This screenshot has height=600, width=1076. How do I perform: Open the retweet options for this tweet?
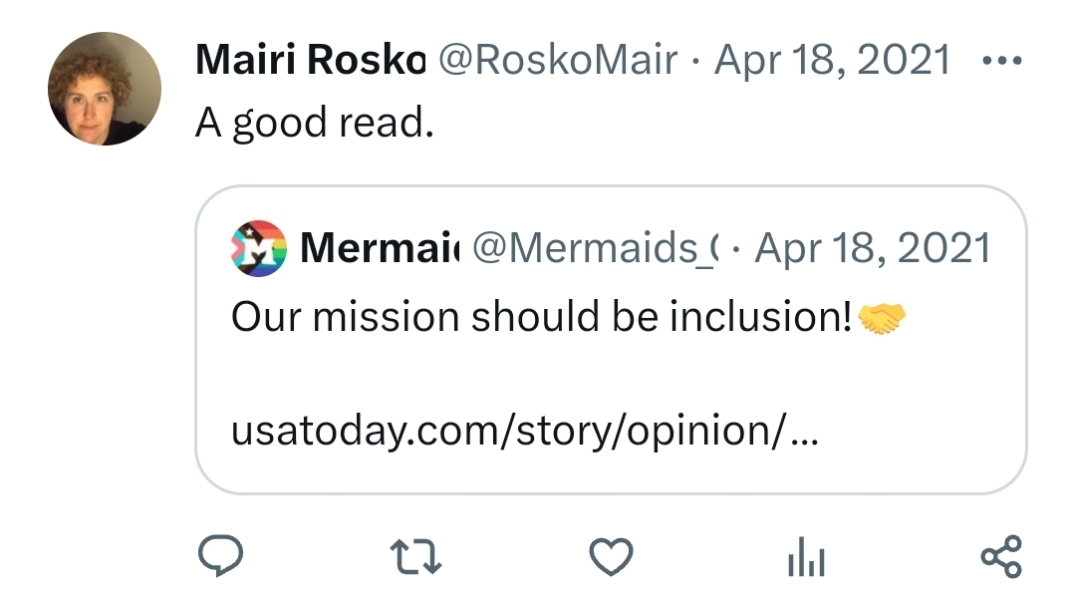pyautogui.click(x=412, y=557)
